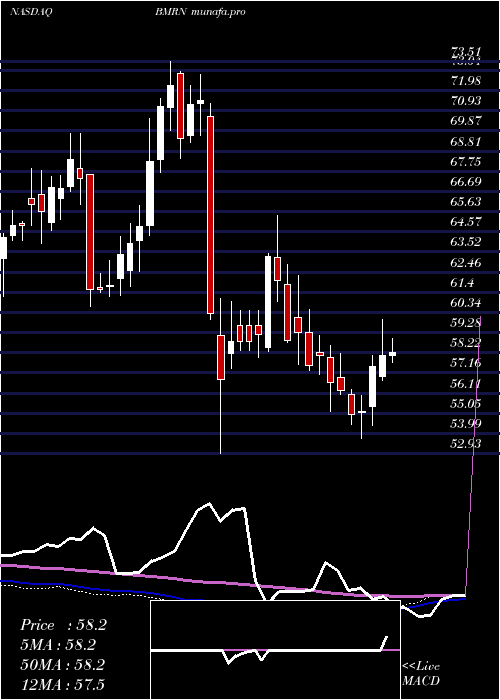Click the 61.4 price axis label
This screenshot has width=500, height=700.
[463, 283]
